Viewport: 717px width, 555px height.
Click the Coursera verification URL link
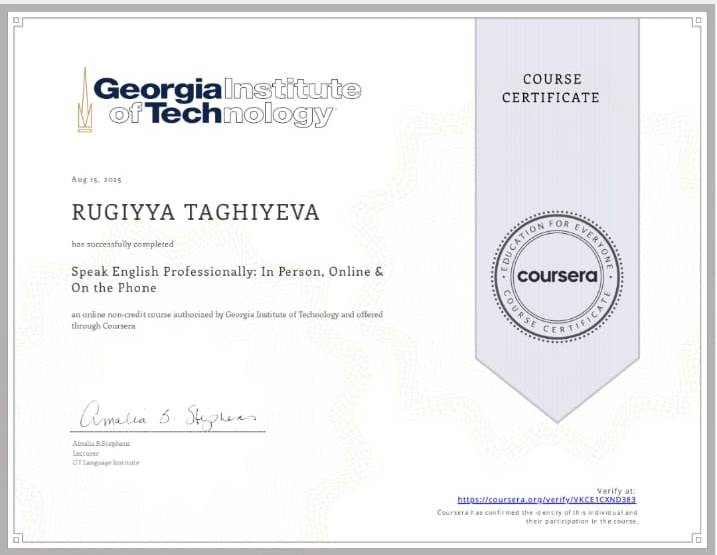tap(547, 499)
